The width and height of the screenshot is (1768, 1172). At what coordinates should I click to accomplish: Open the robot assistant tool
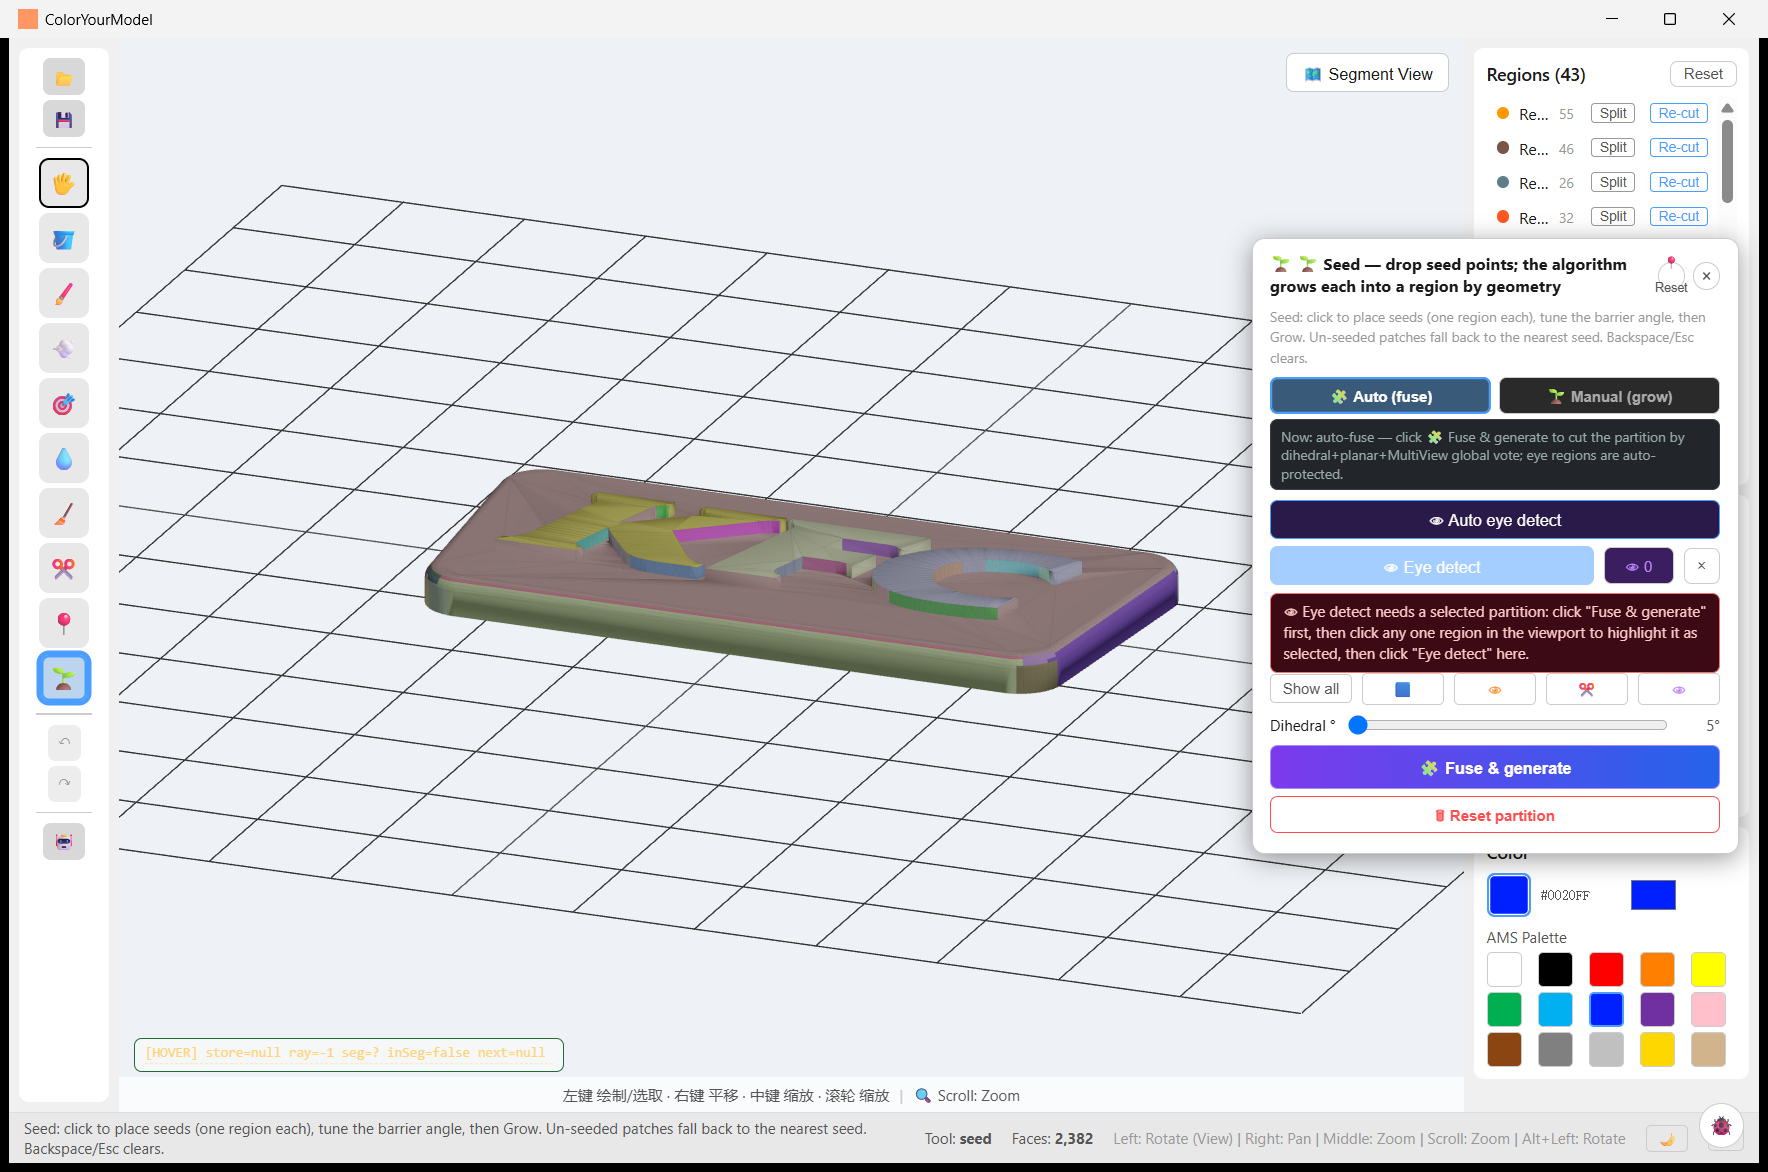[64, 842]
